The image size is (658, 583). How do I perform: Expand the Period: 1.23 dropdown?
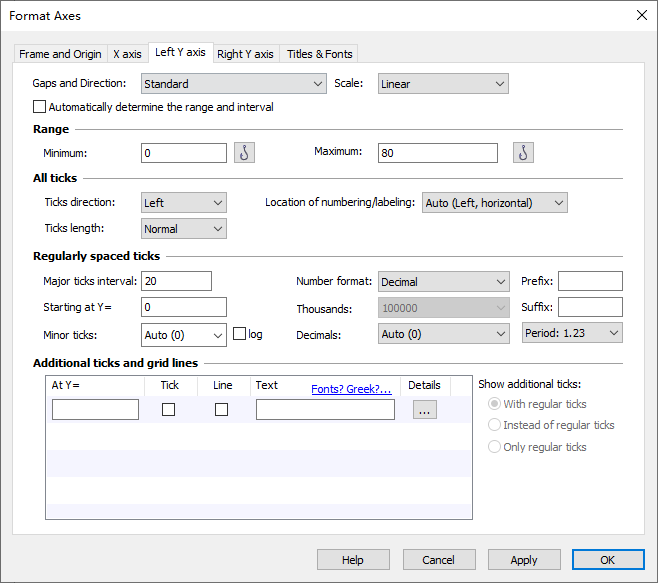tap(571, 334)
